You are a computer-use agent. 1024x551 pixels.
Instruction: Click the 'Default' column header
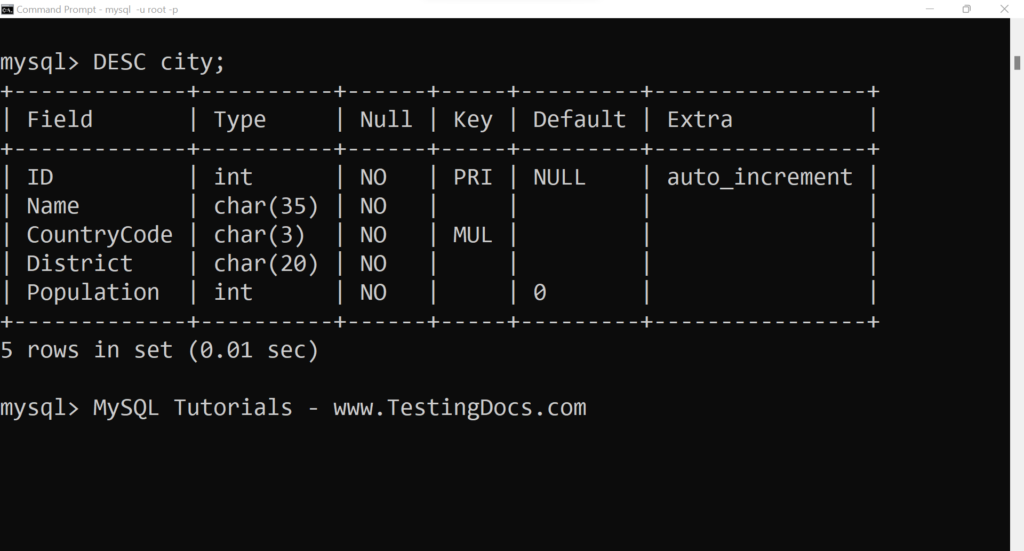tap(579, 120)
